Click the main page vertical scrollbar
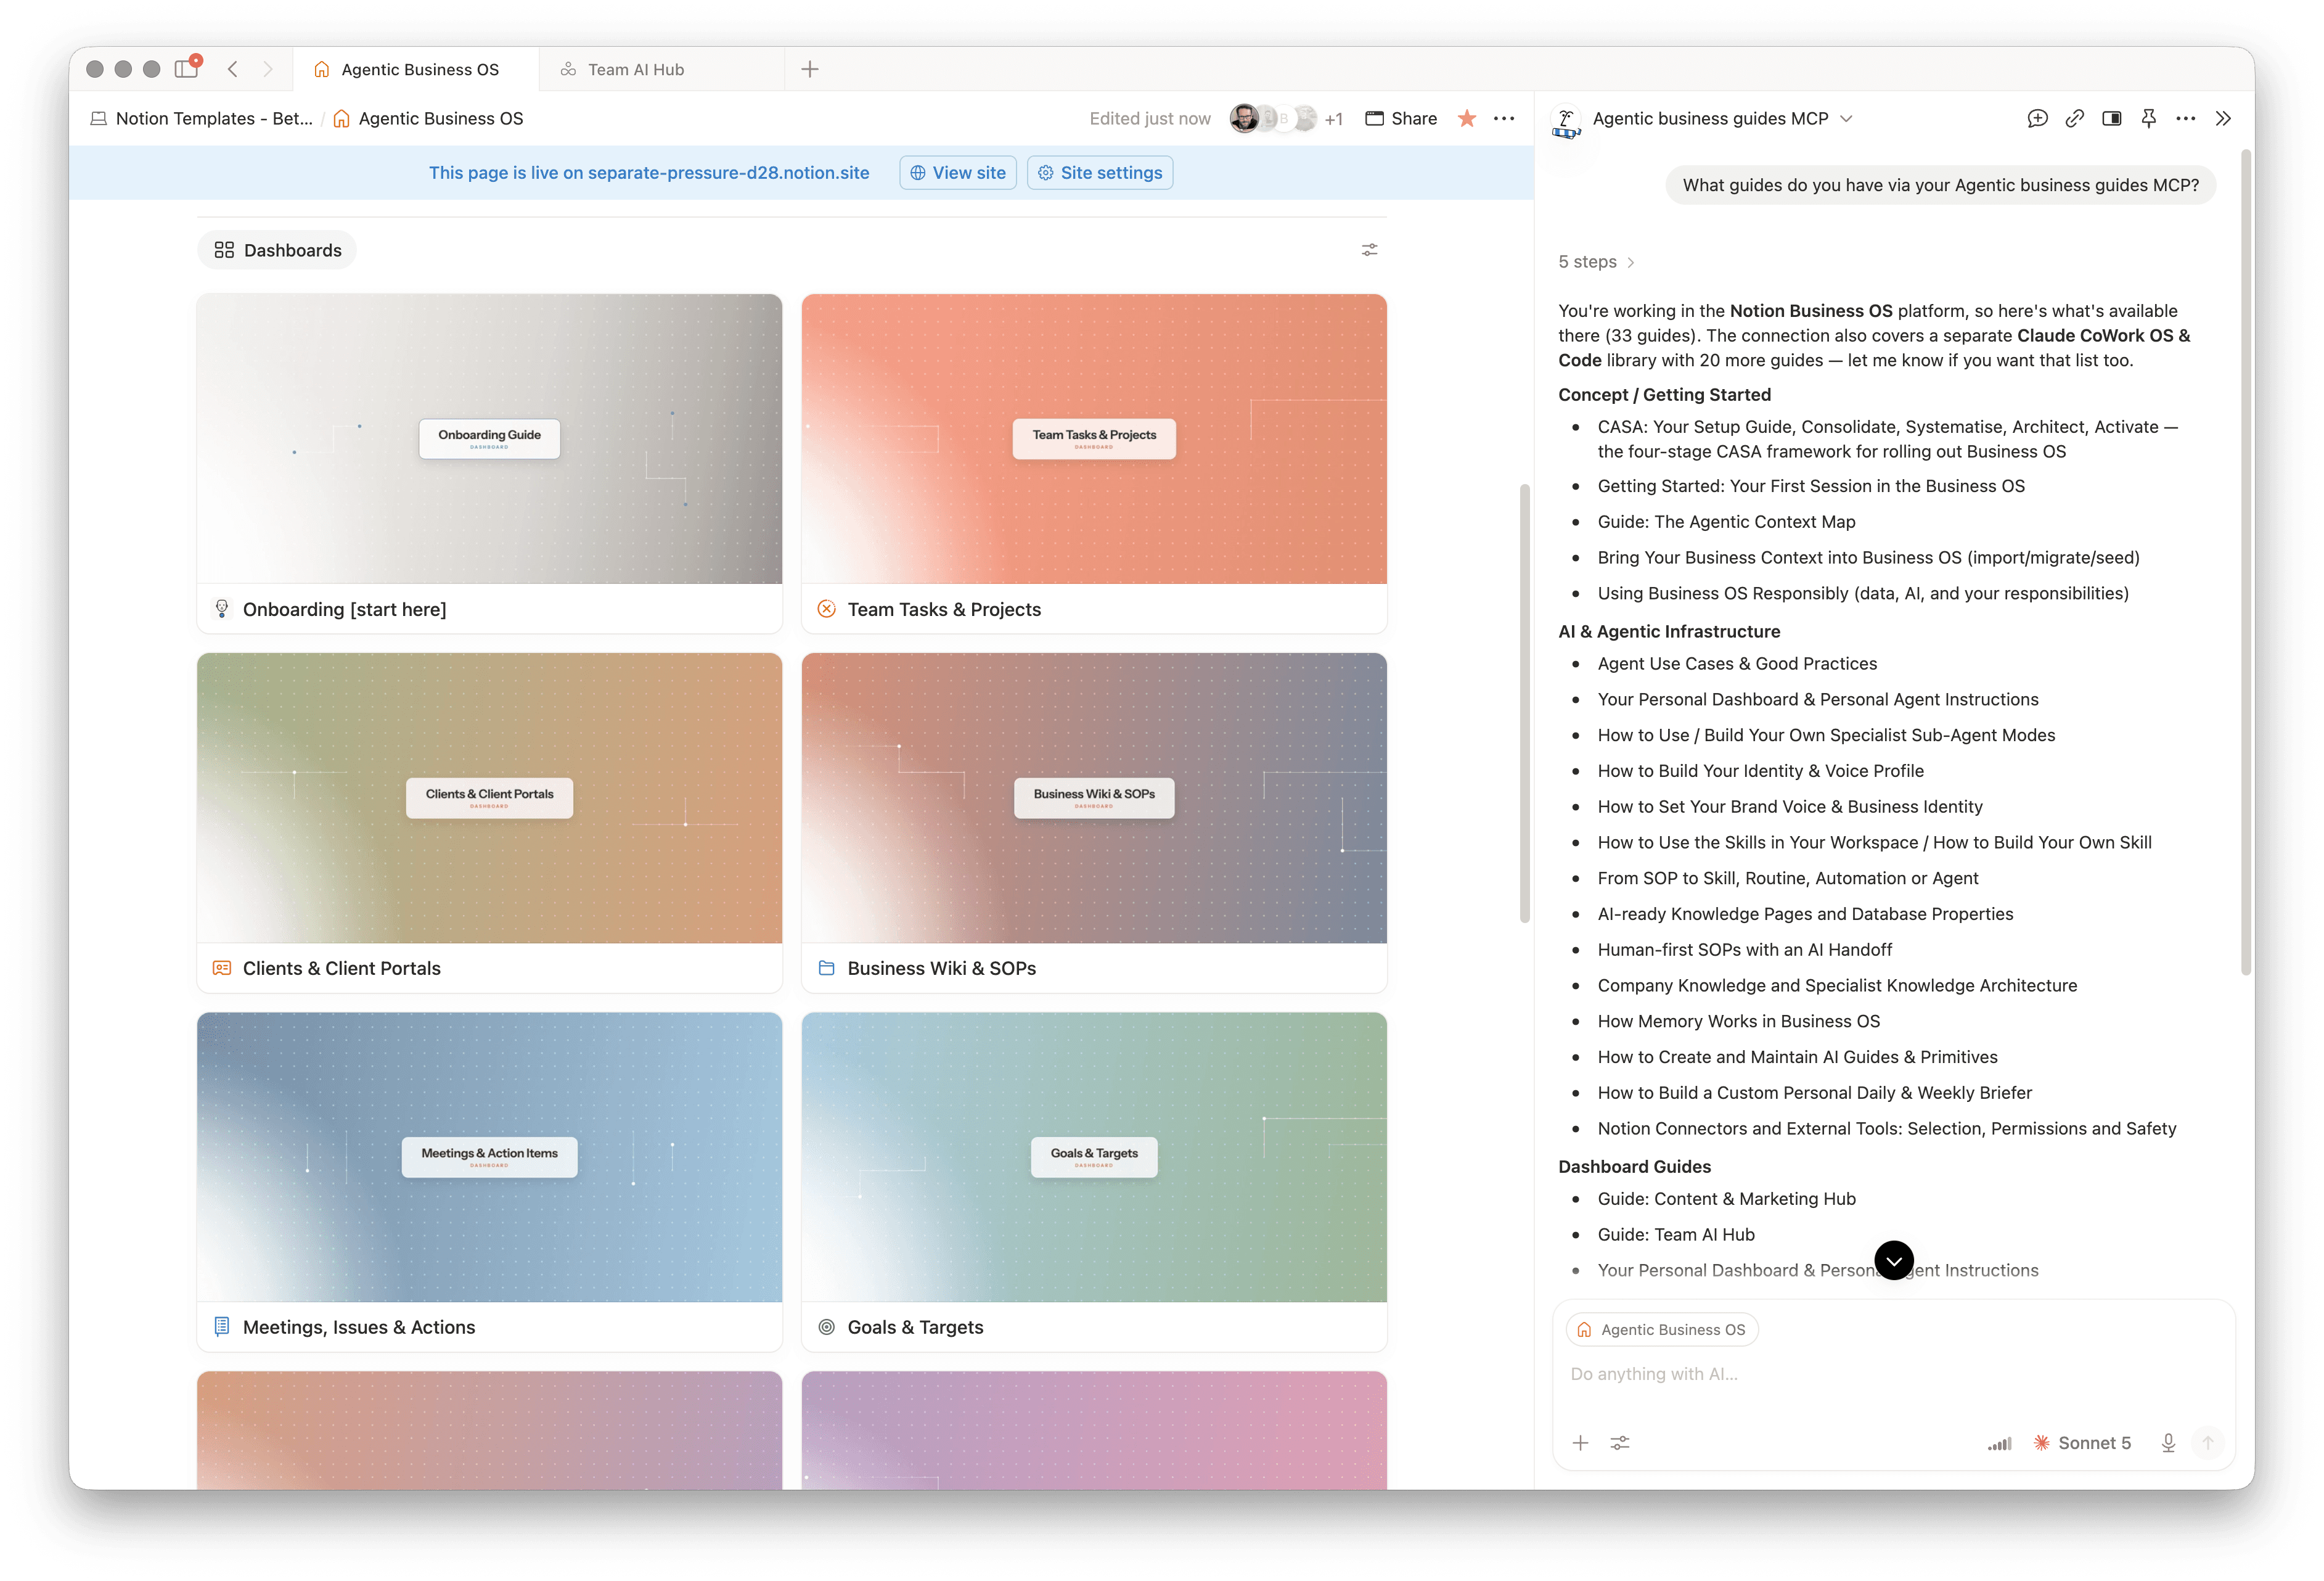Image resolution: width=2324 pixels, height=1581 pixels. point(1524,703)
